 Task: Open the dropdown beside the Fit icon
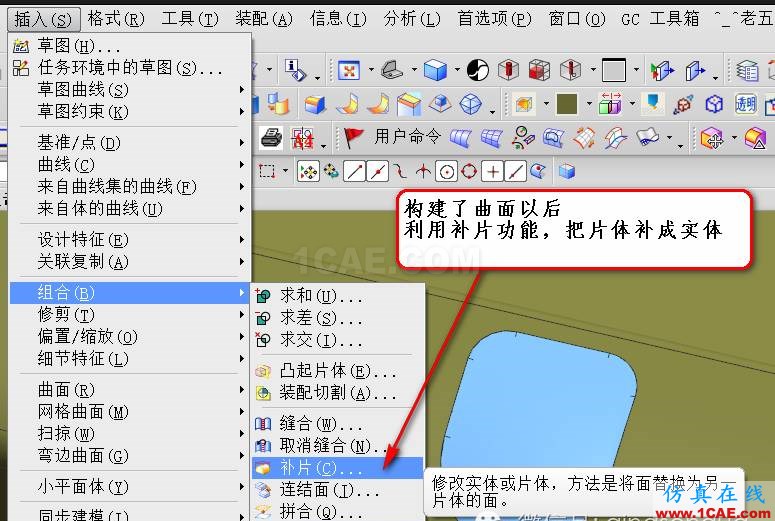tap(371, 70)
